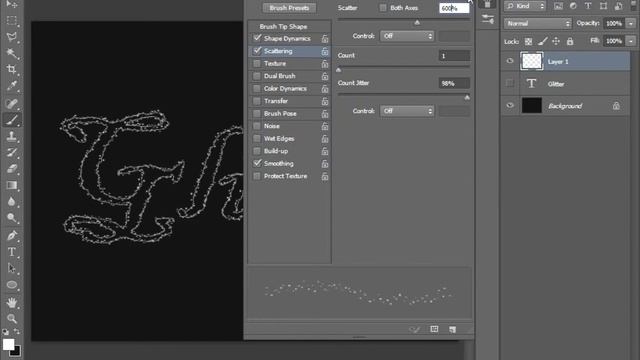This screenshot has width=640, height=360.
Task: Click Lock transparent pixels icon
Action: [528, 41]
